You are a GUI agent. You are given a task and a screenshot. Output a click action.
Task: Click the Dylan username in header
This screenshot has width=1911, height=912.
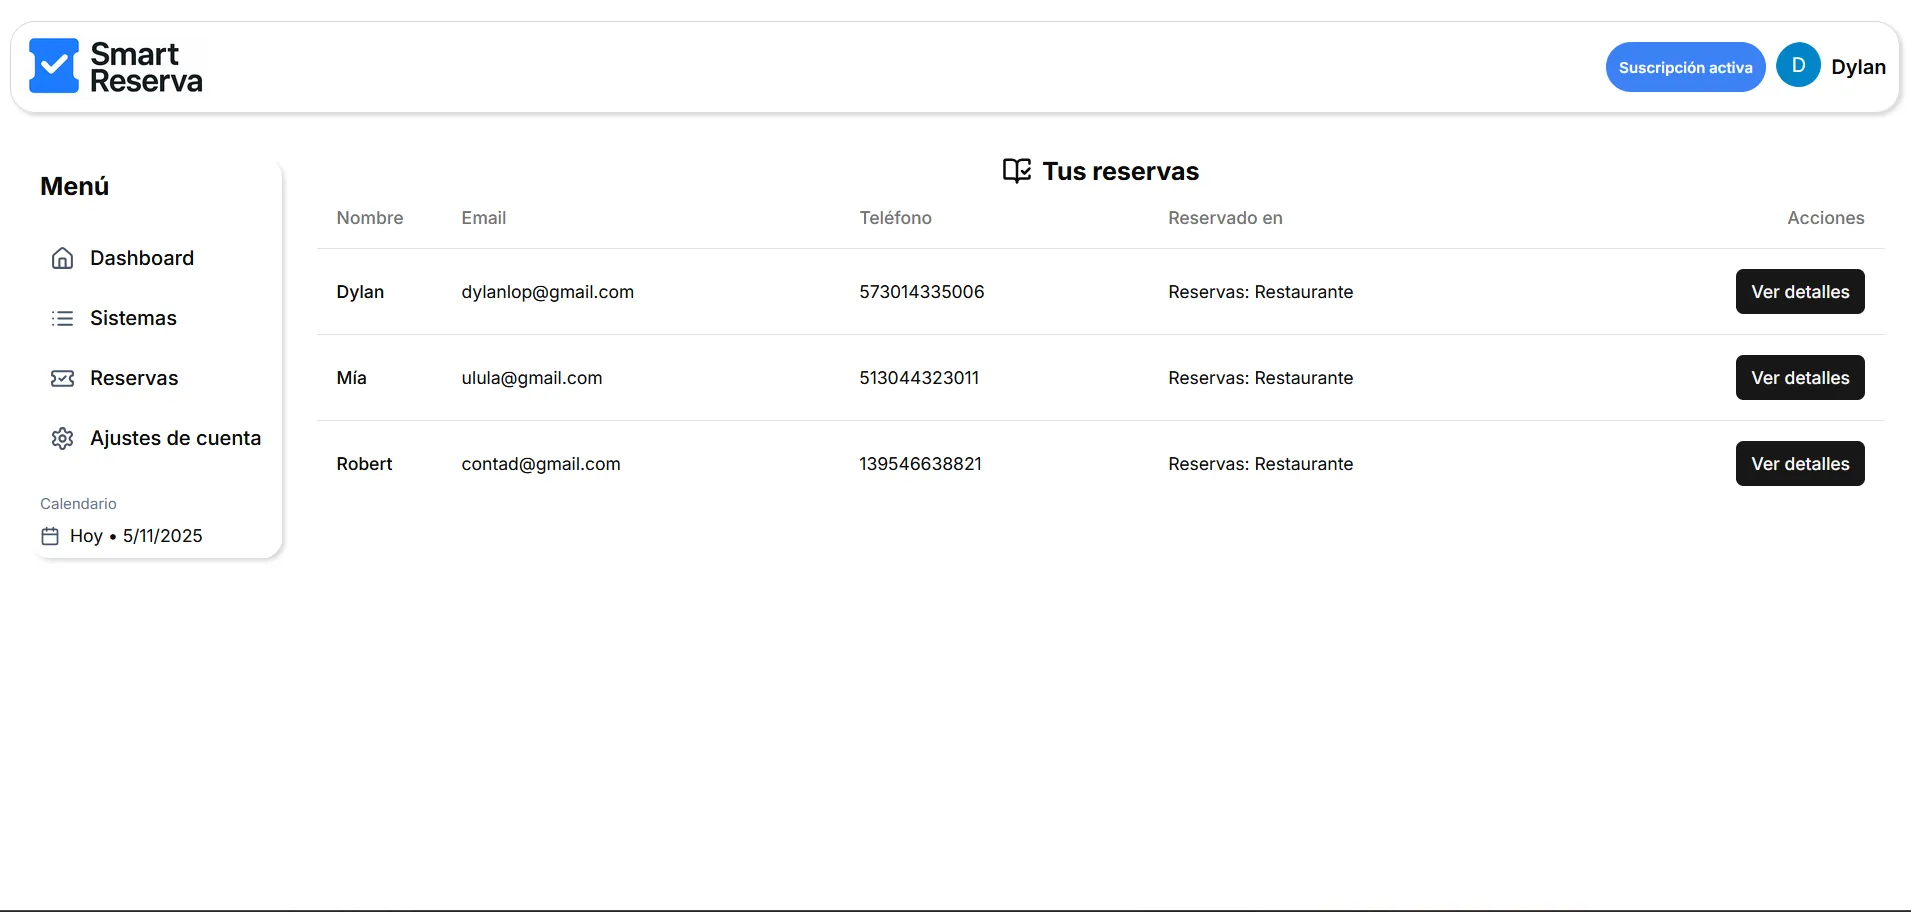coord(1858,67)
